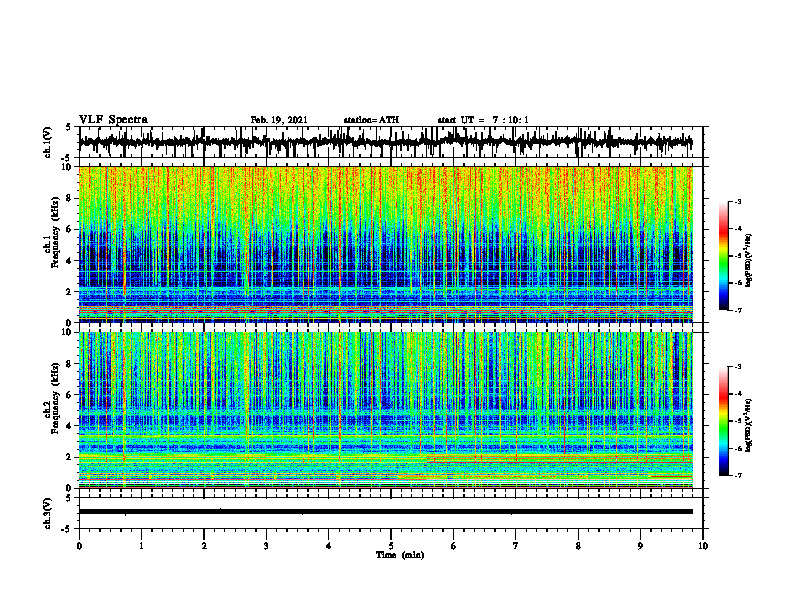Viewport: 792px width, 612px height.
Task: Click time axis tick label "5"
Action: 391,546
